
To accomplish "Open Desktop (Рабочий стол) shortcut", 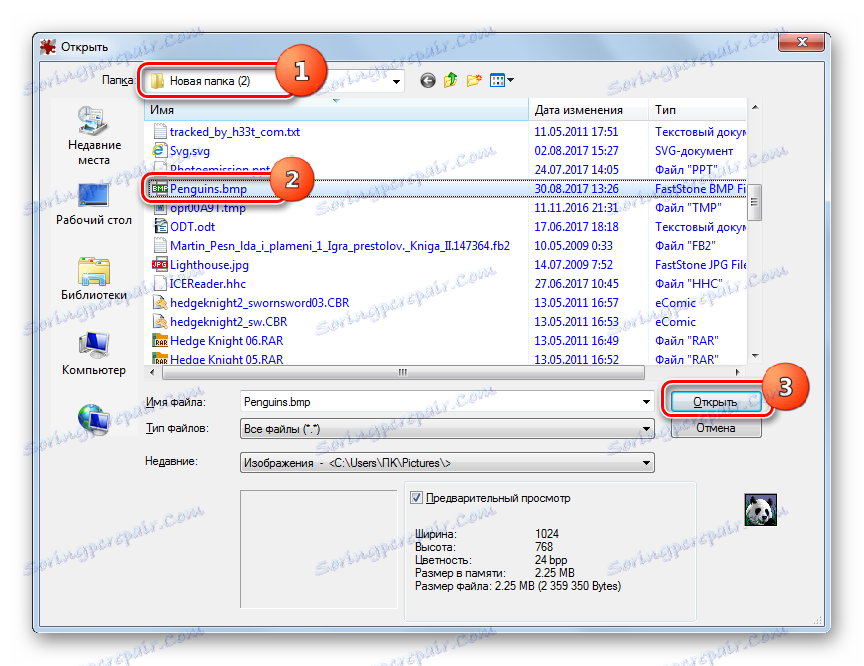I will (94, 204).
